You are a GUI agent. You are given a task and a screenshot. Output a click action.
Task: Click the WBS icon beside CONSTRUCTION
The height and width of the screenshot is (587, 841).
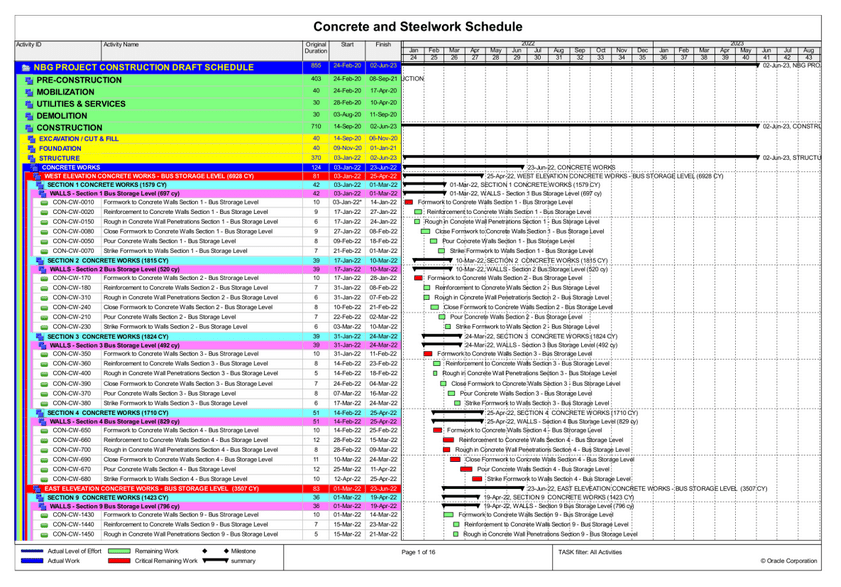point(29,128)
